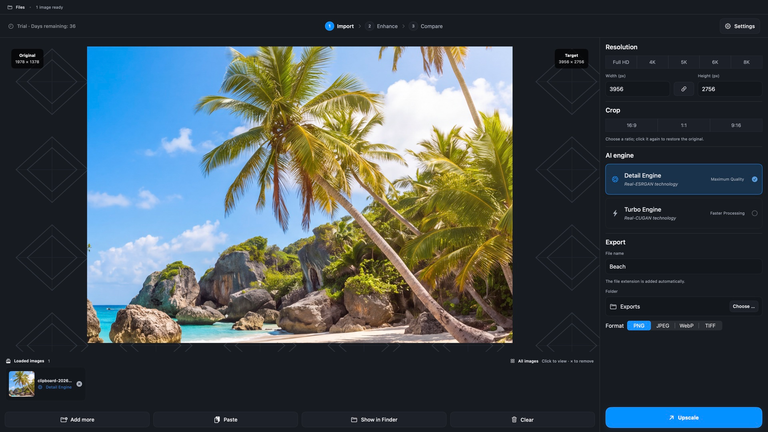Go to the Import step

(339, 26)
